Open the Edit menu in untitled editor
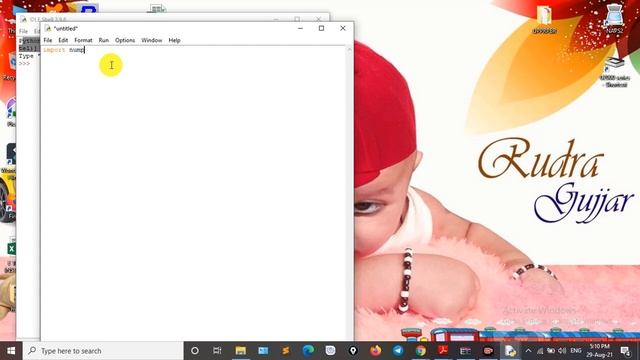 point(63,40)
